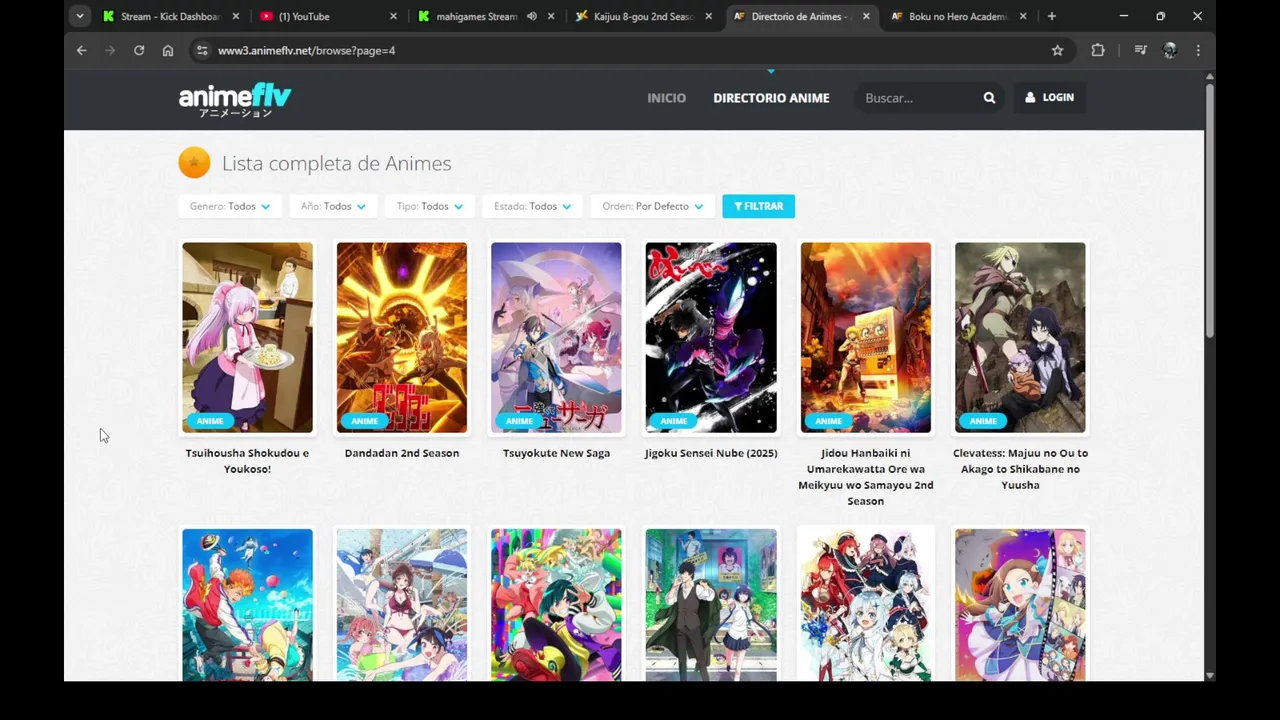Close the Directorio de Animes tab
Image resolution: width=1280 pixels, height=720 pixels.
866,16
